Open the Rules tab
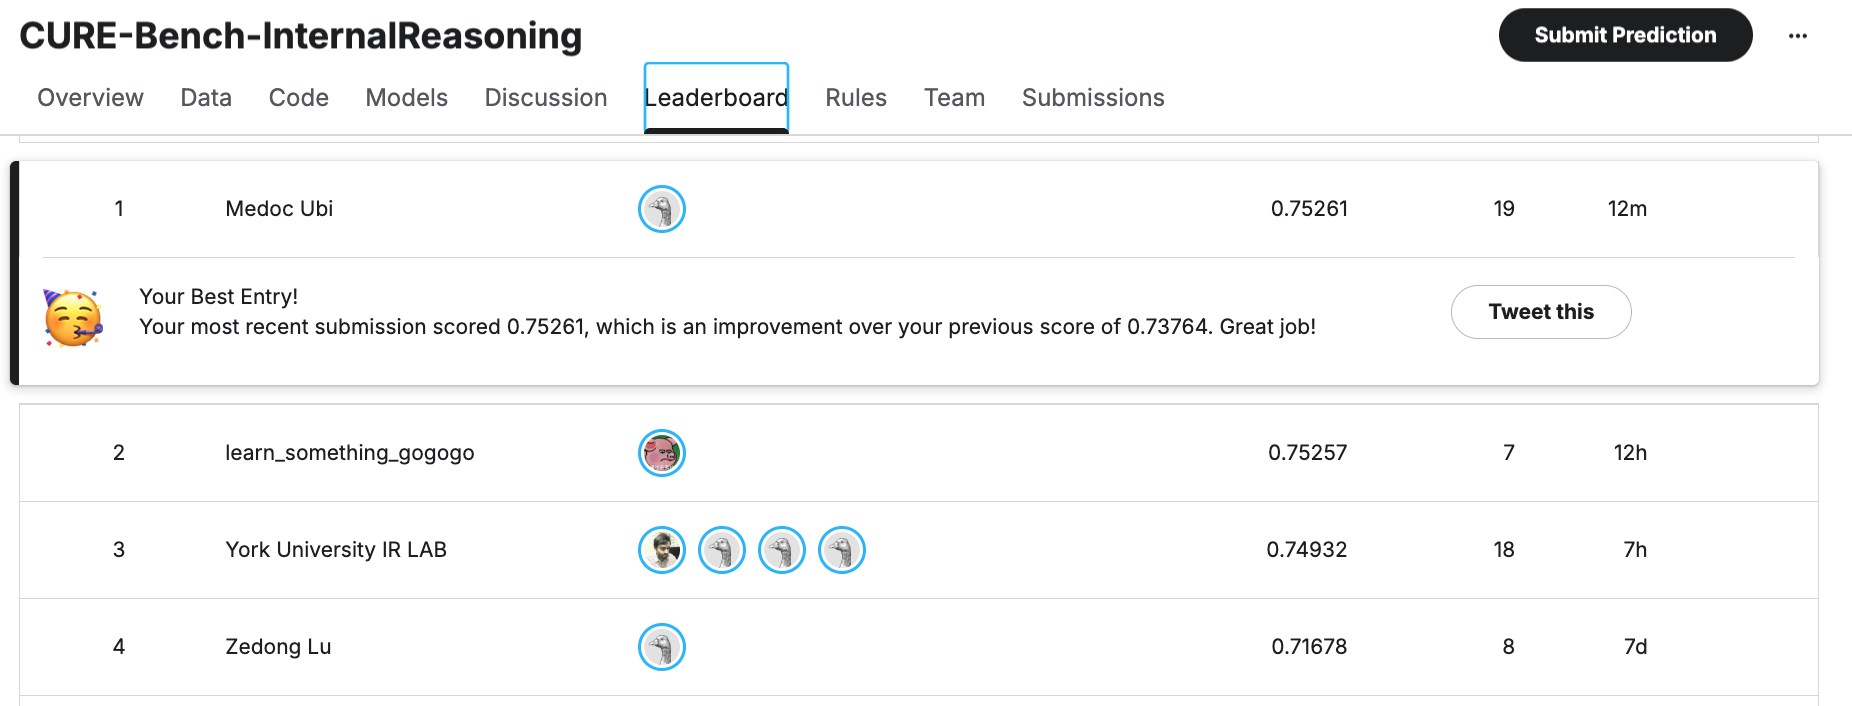Screen dimensions: 1852x706 855,97
